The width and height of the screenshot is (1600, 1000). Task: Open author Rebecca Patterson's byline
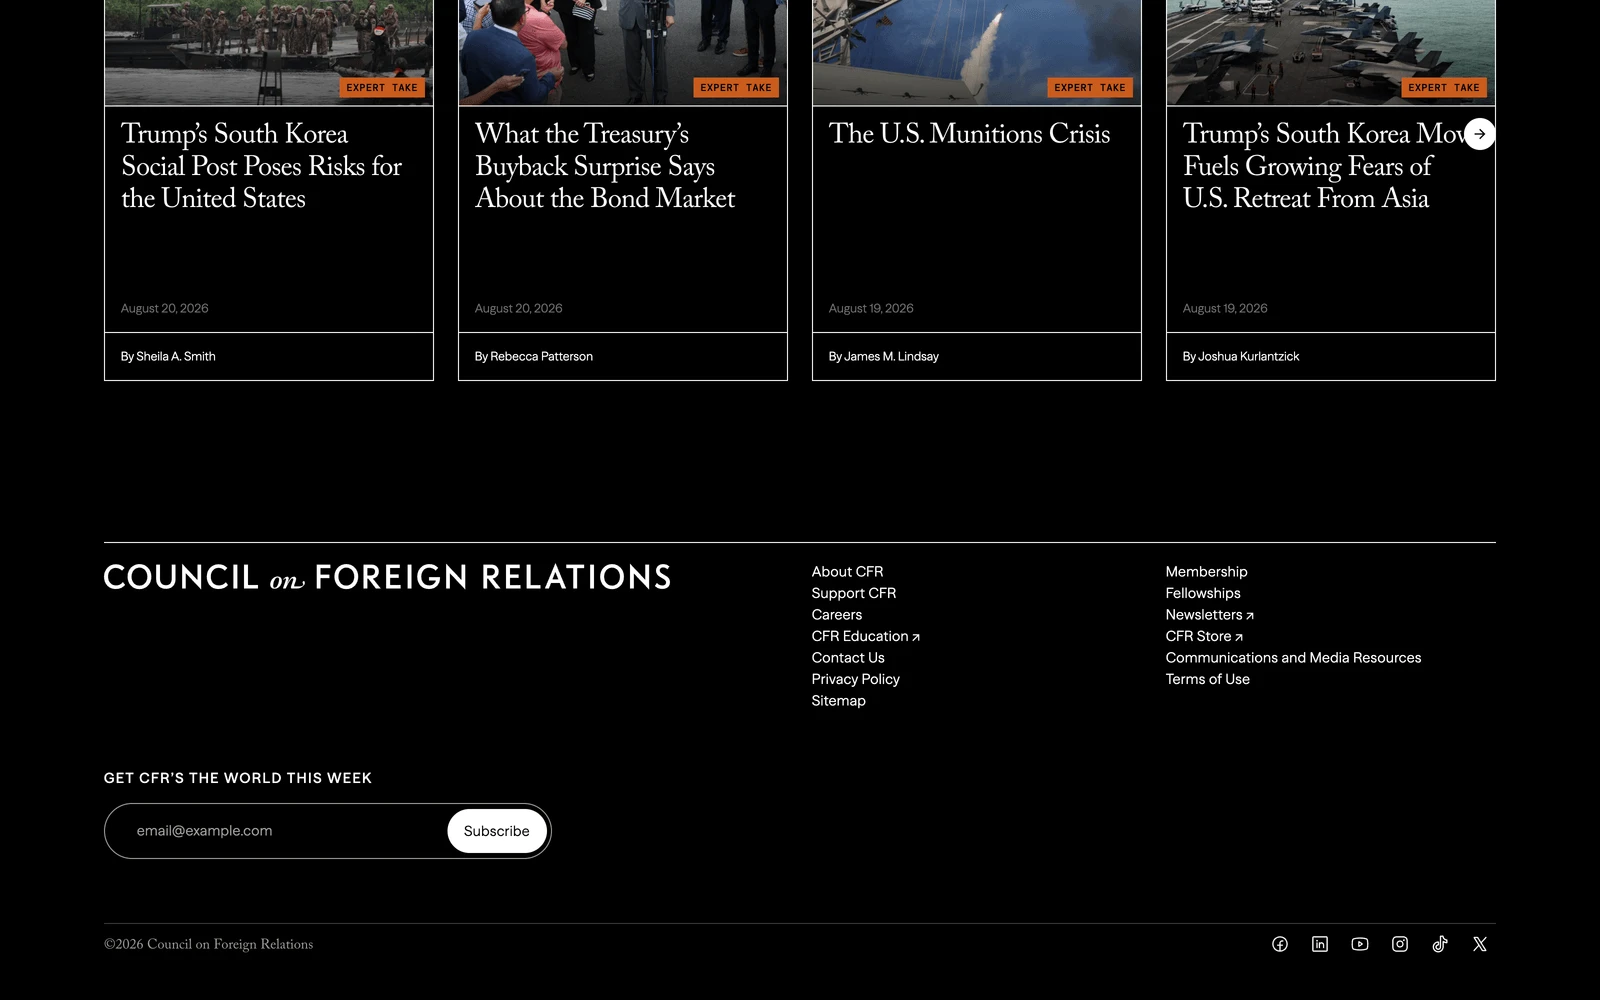coord(534,357)
